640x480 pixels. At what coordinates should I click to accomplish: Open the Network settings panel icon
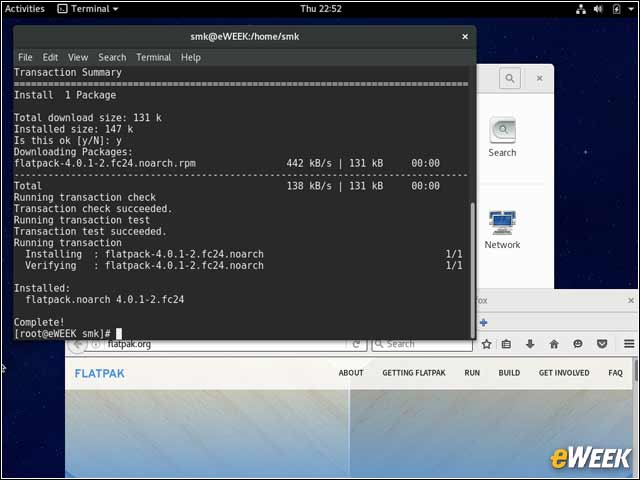(x=502, y=229)
